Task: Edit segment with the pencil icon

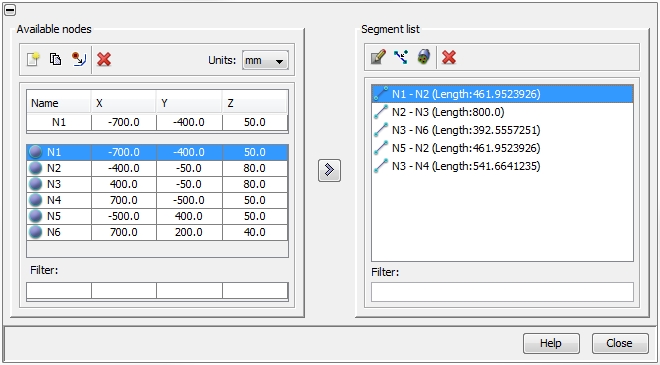Action: (378, 57)
